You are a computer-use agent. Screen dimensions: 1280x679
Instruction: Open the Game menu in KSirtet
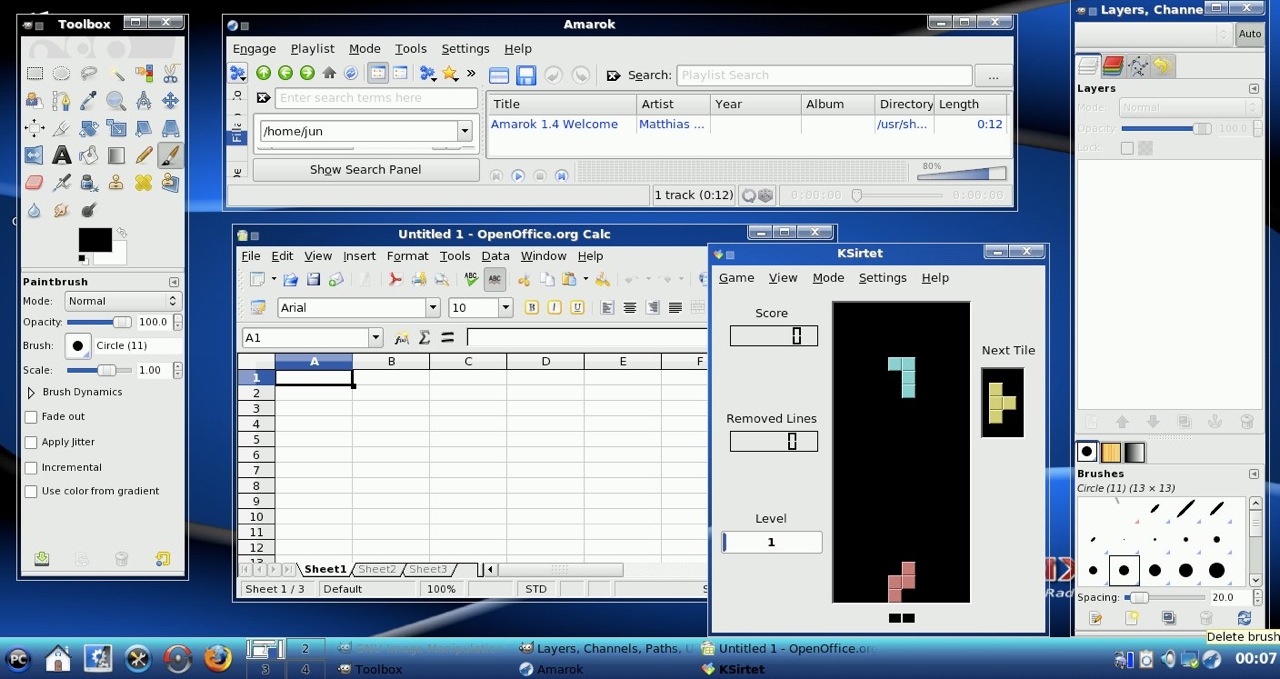pos(736,278)
